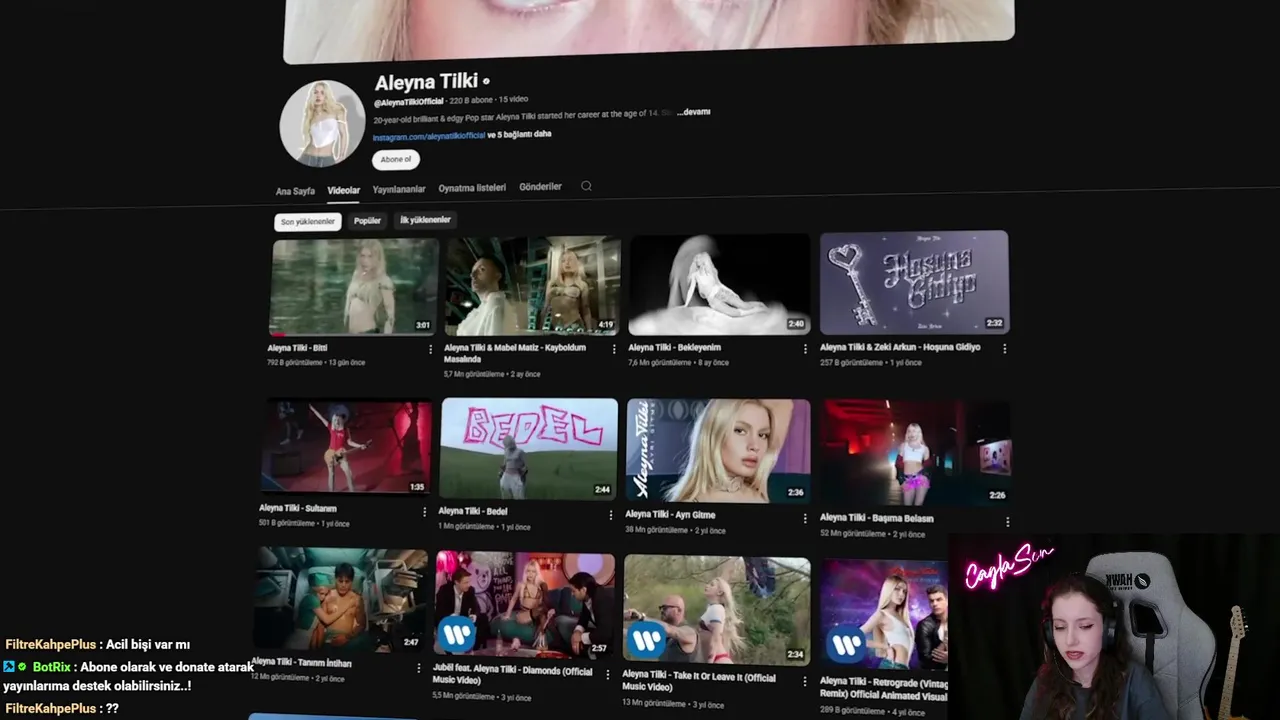Open options menu for Take It Or Leave It
The image size is (1280, 720).
tap(805, 681)
